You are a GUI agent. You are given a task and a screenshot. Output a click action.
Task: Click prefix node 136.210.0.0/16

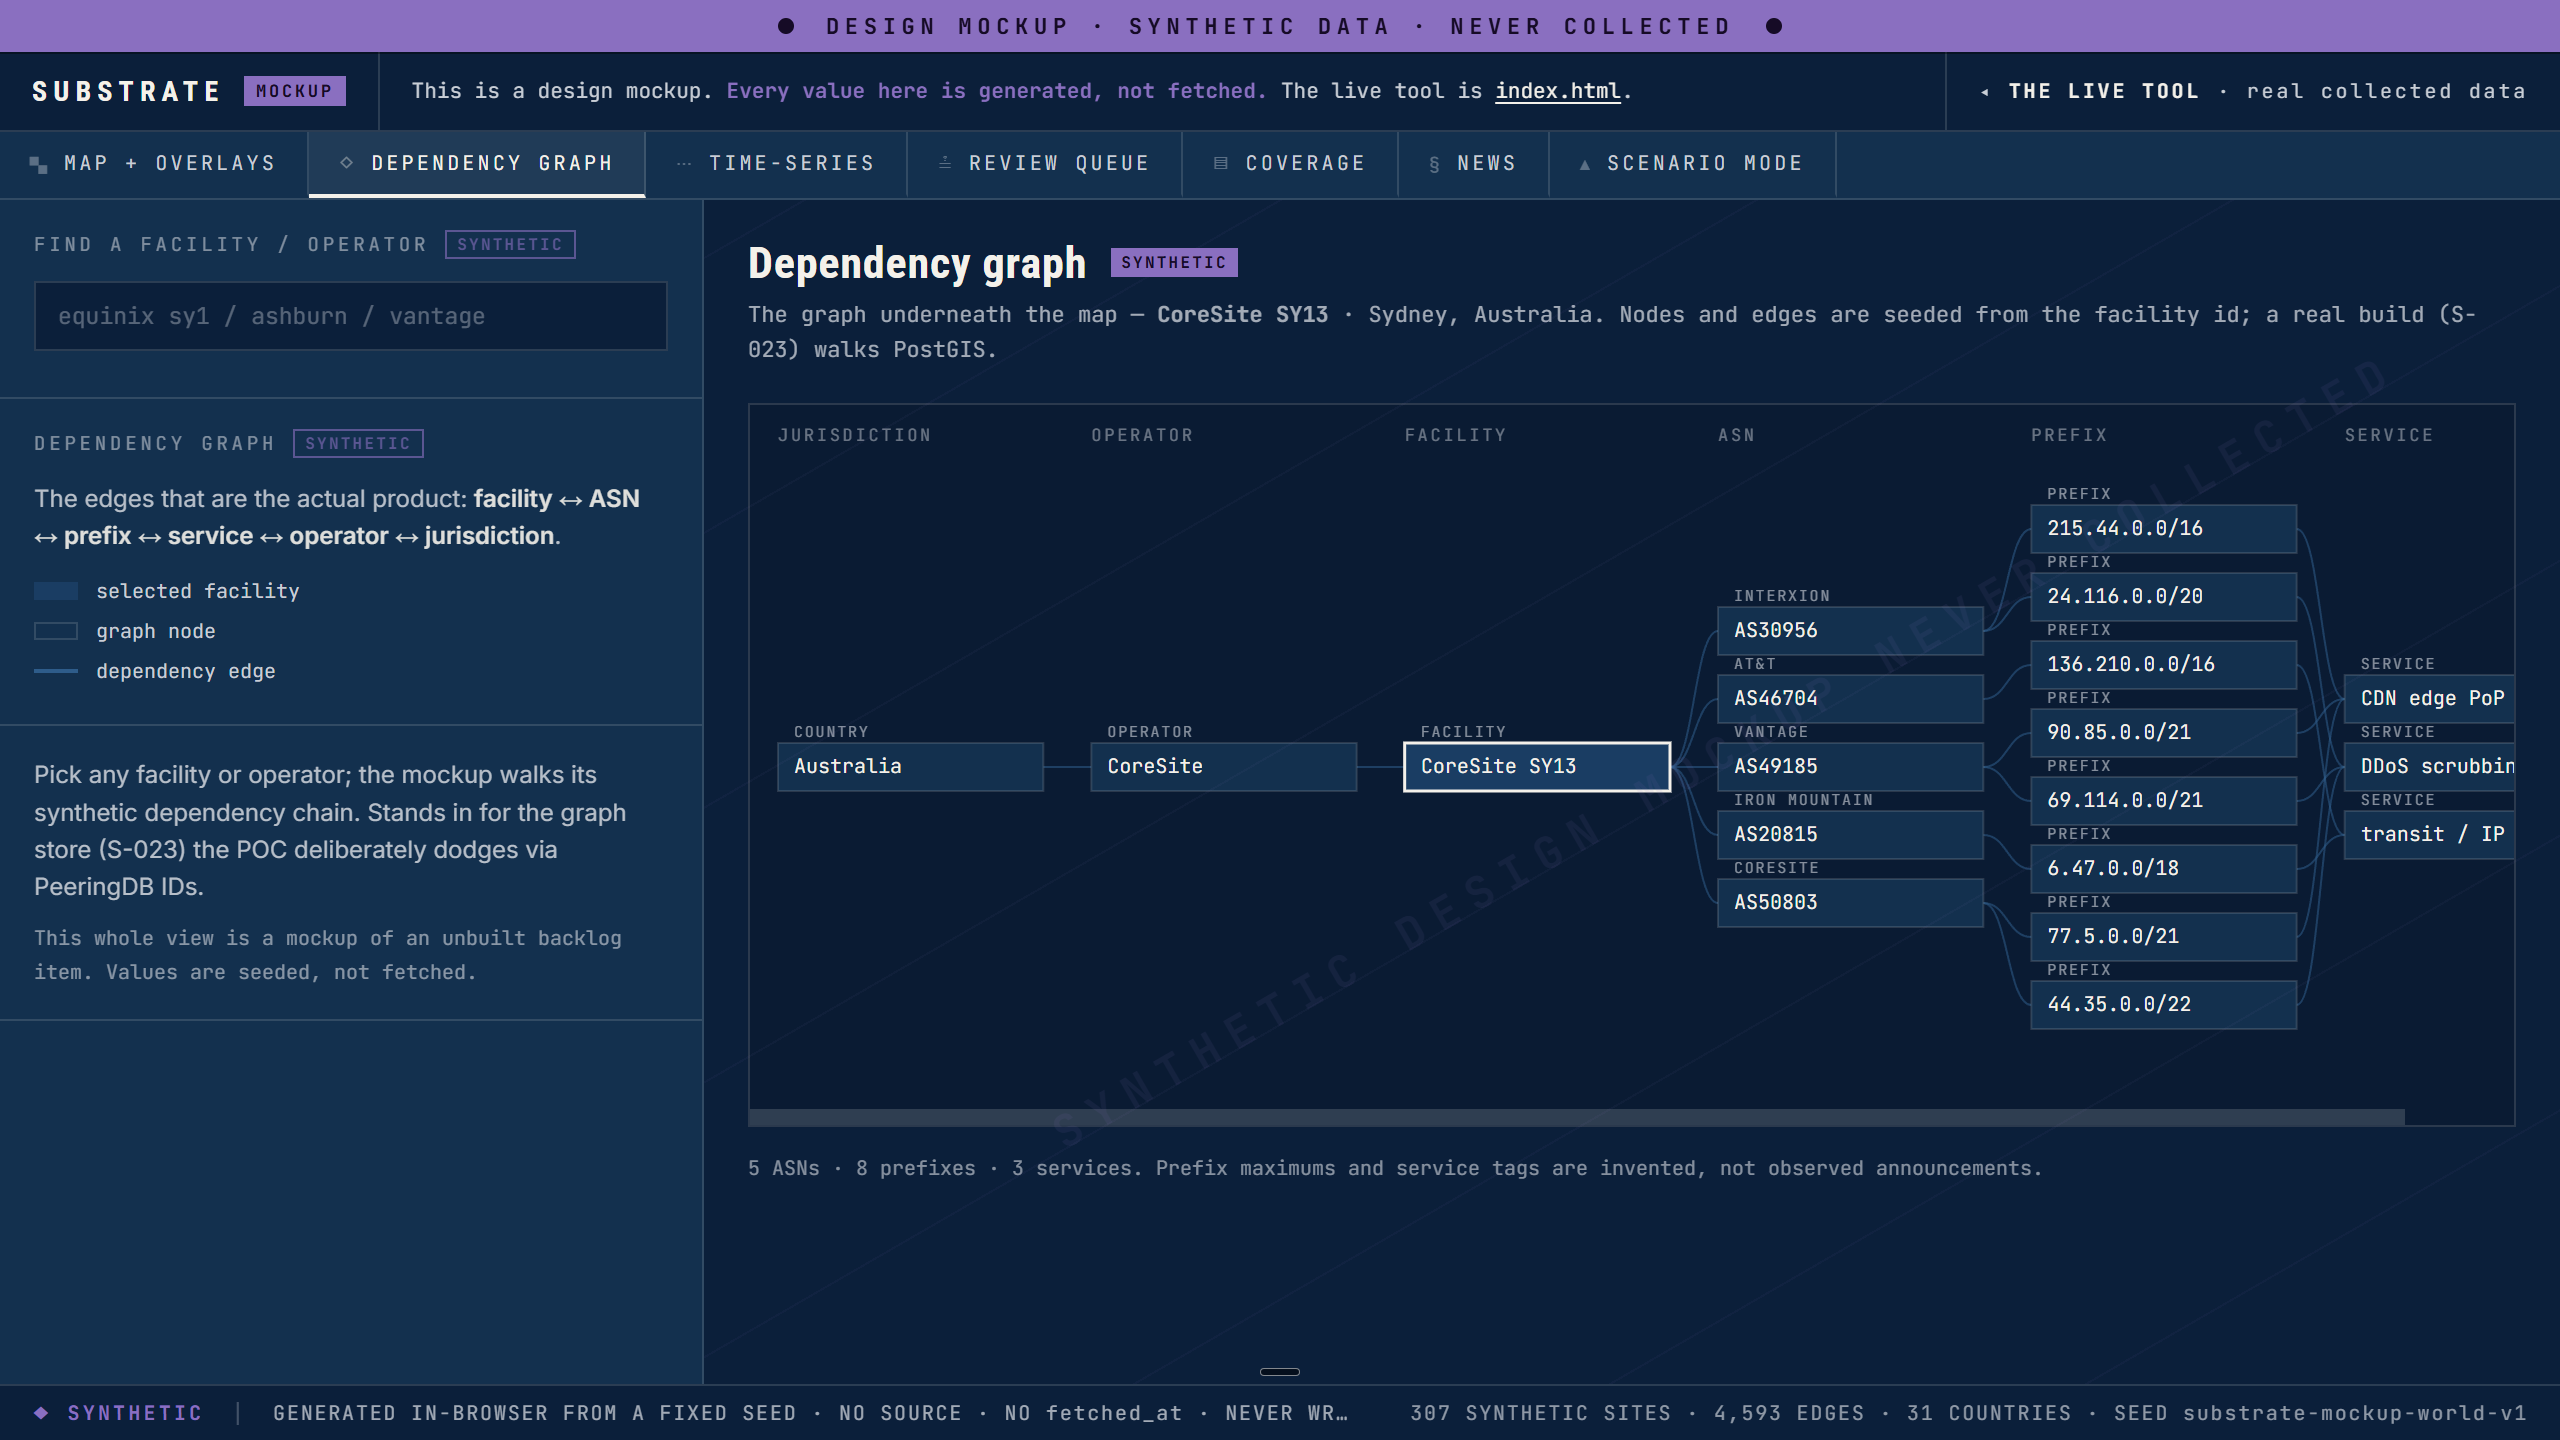click(x=2164, y=665)
